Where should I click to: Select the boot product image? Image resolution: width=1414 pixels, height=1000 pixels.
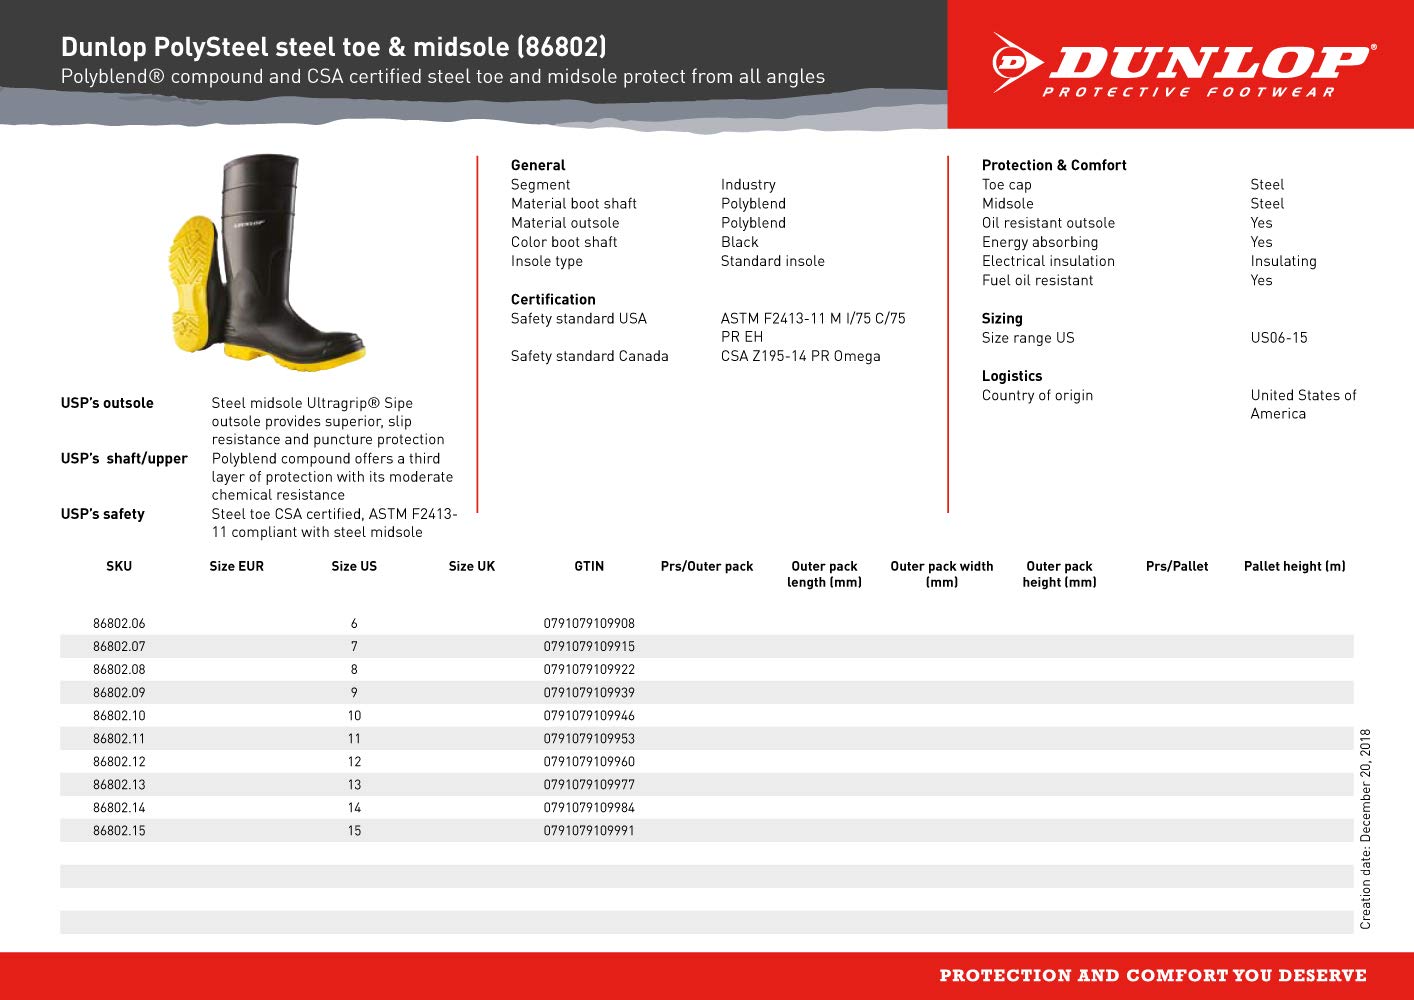point(265,260)
